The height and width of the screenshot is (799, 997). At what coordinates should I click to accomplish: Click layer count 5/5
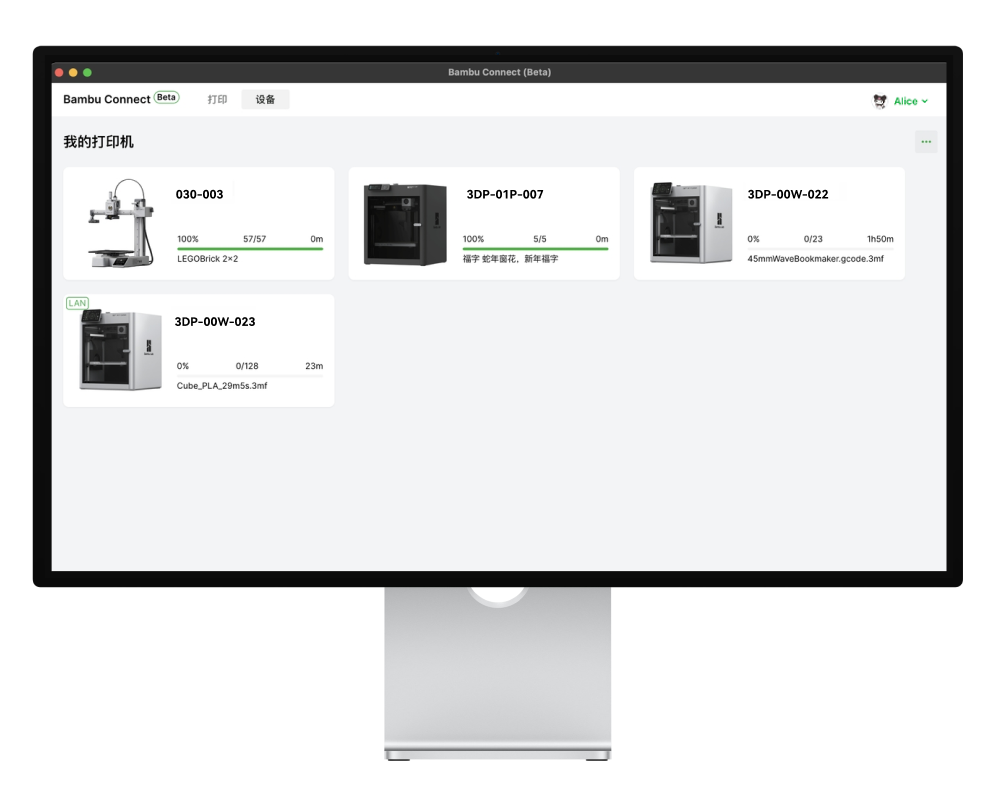pos(540,239)
